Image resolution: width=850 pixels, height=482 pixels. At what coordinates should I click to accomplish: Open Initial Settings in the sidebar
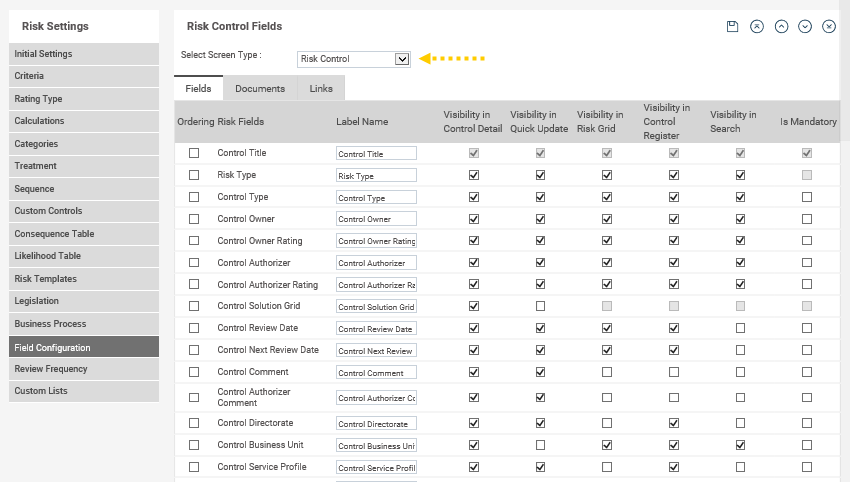(x=84, y=54)
